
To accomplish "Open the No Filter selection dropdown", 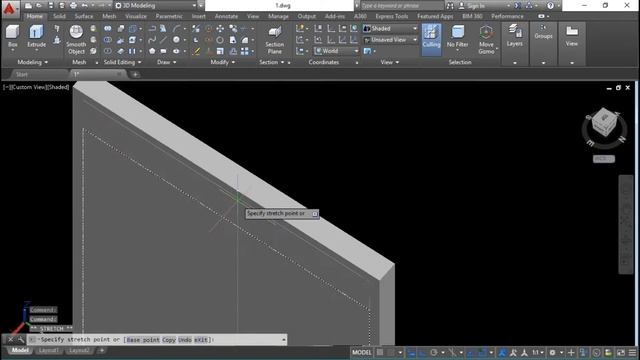I will coord(457,37).
